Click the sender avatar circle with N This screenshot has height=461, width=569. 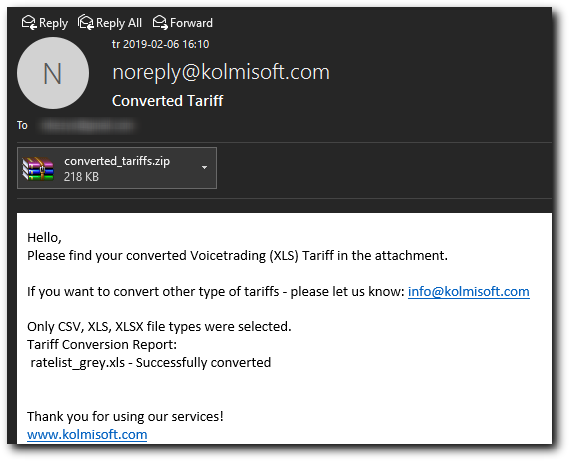pos(53,73)
